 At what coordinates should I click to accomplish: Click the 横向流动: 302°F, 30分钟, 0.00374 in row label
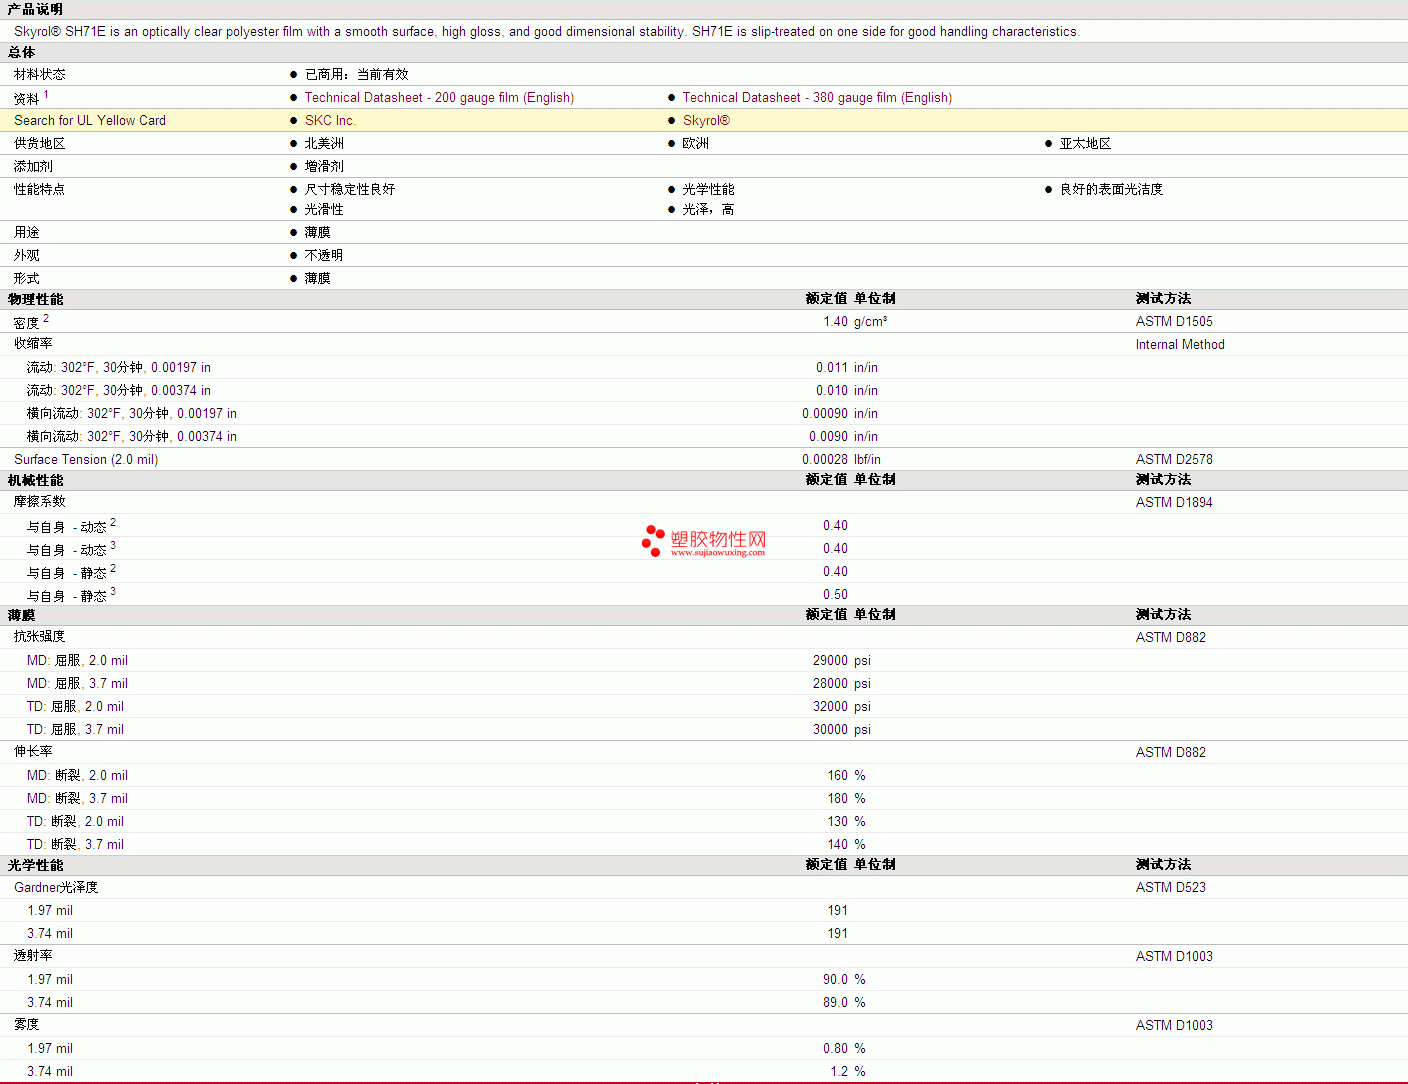pos(132,436)
